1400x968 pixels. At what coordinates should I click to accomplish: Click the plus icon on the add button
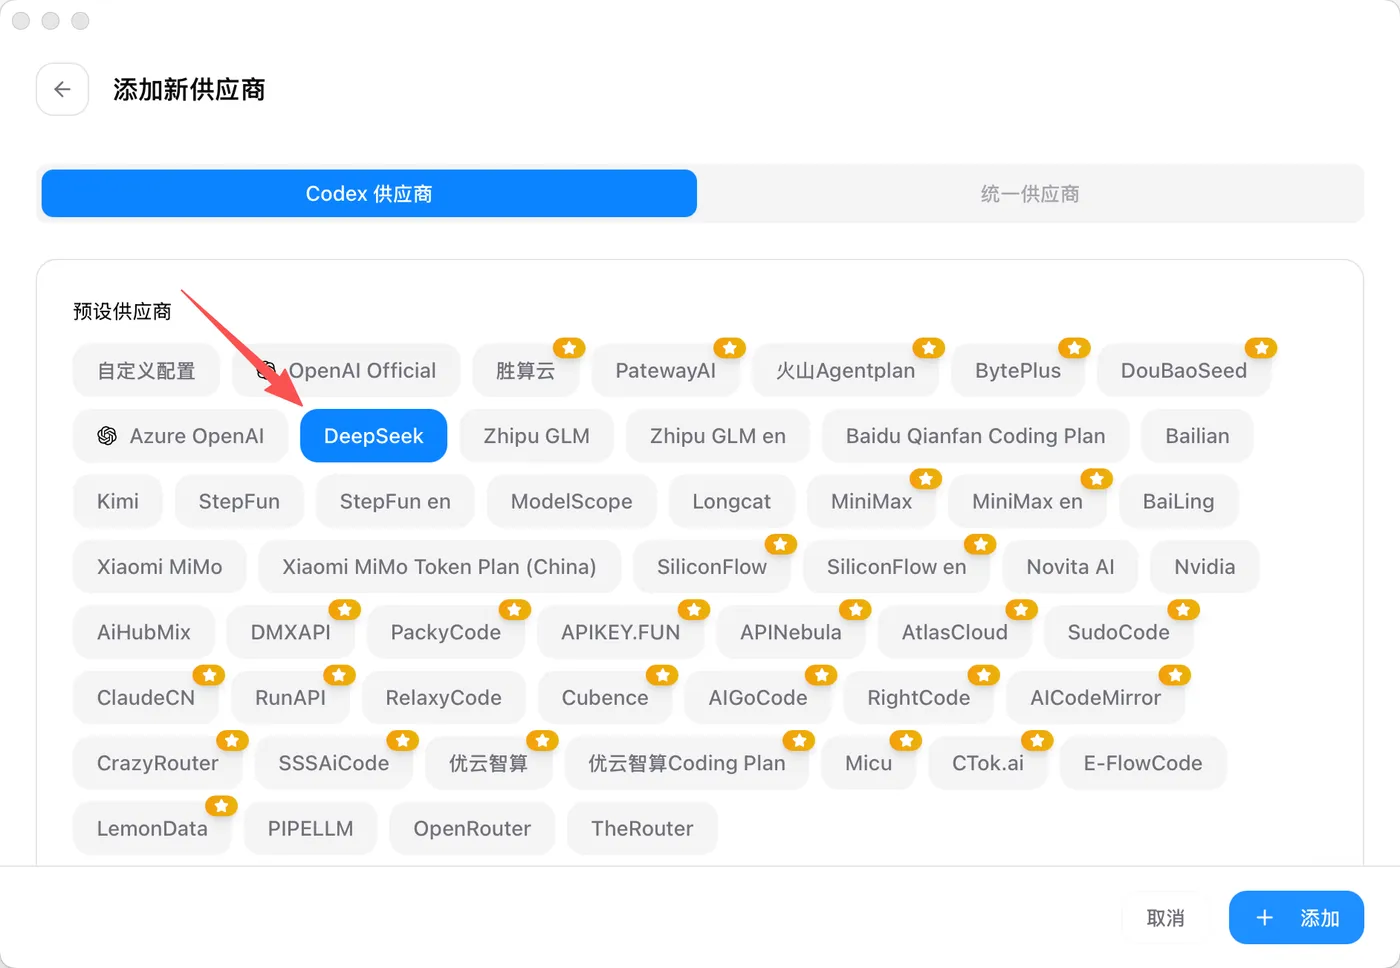pos(1264,918)
